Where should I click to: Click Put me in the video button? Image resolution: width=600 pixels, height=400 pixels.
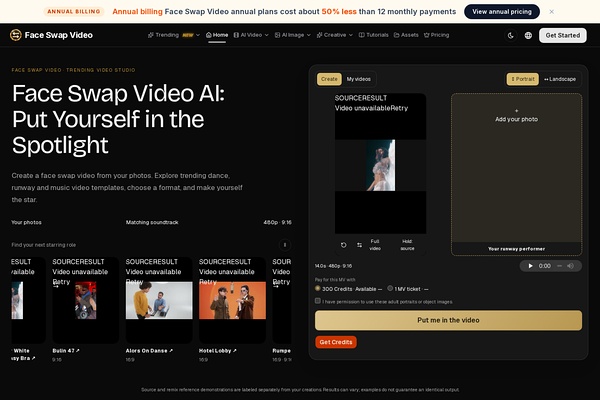(448, 320)
